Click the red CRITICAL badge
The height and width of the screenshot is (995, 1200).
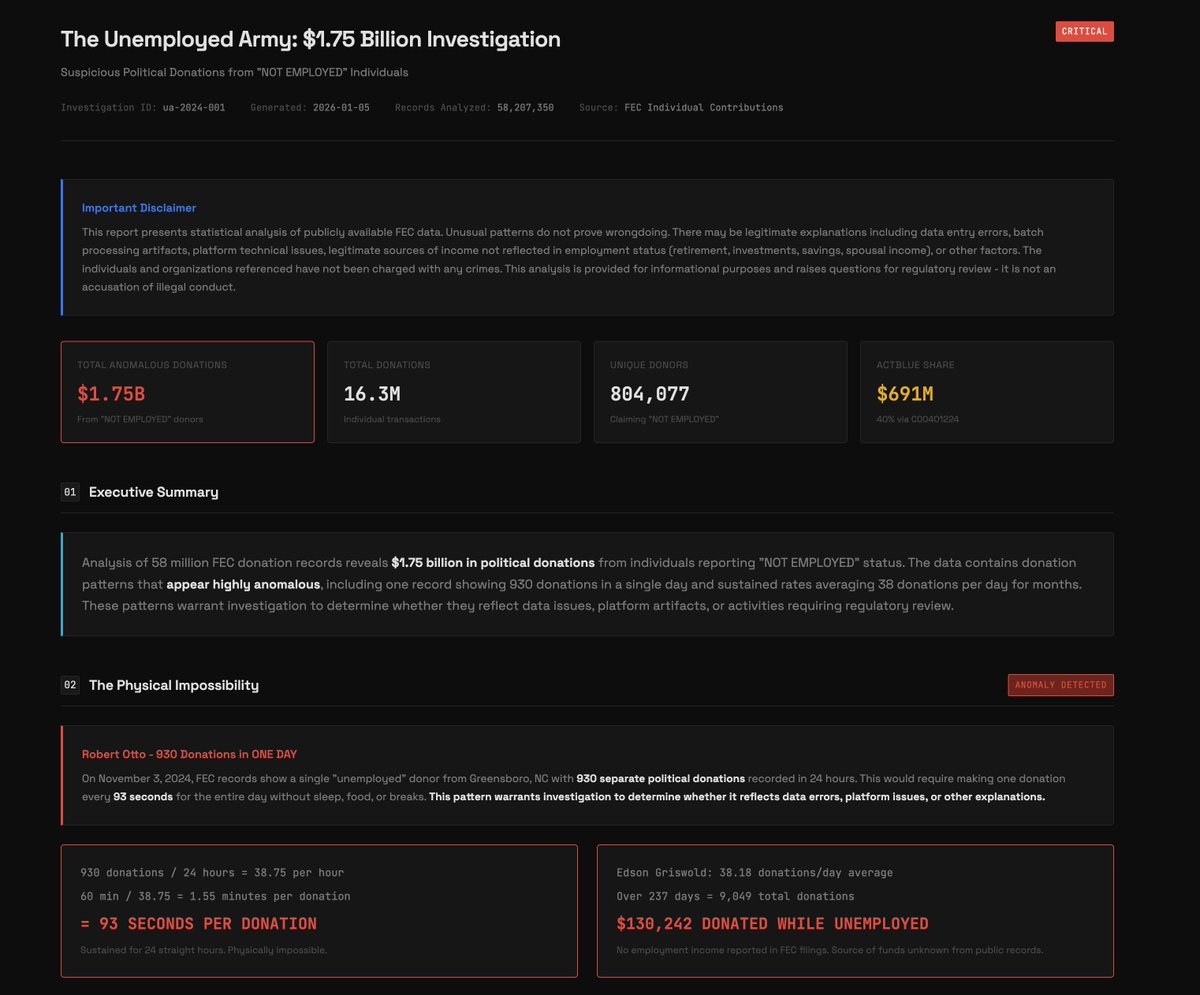click(x=1084, y=31)
